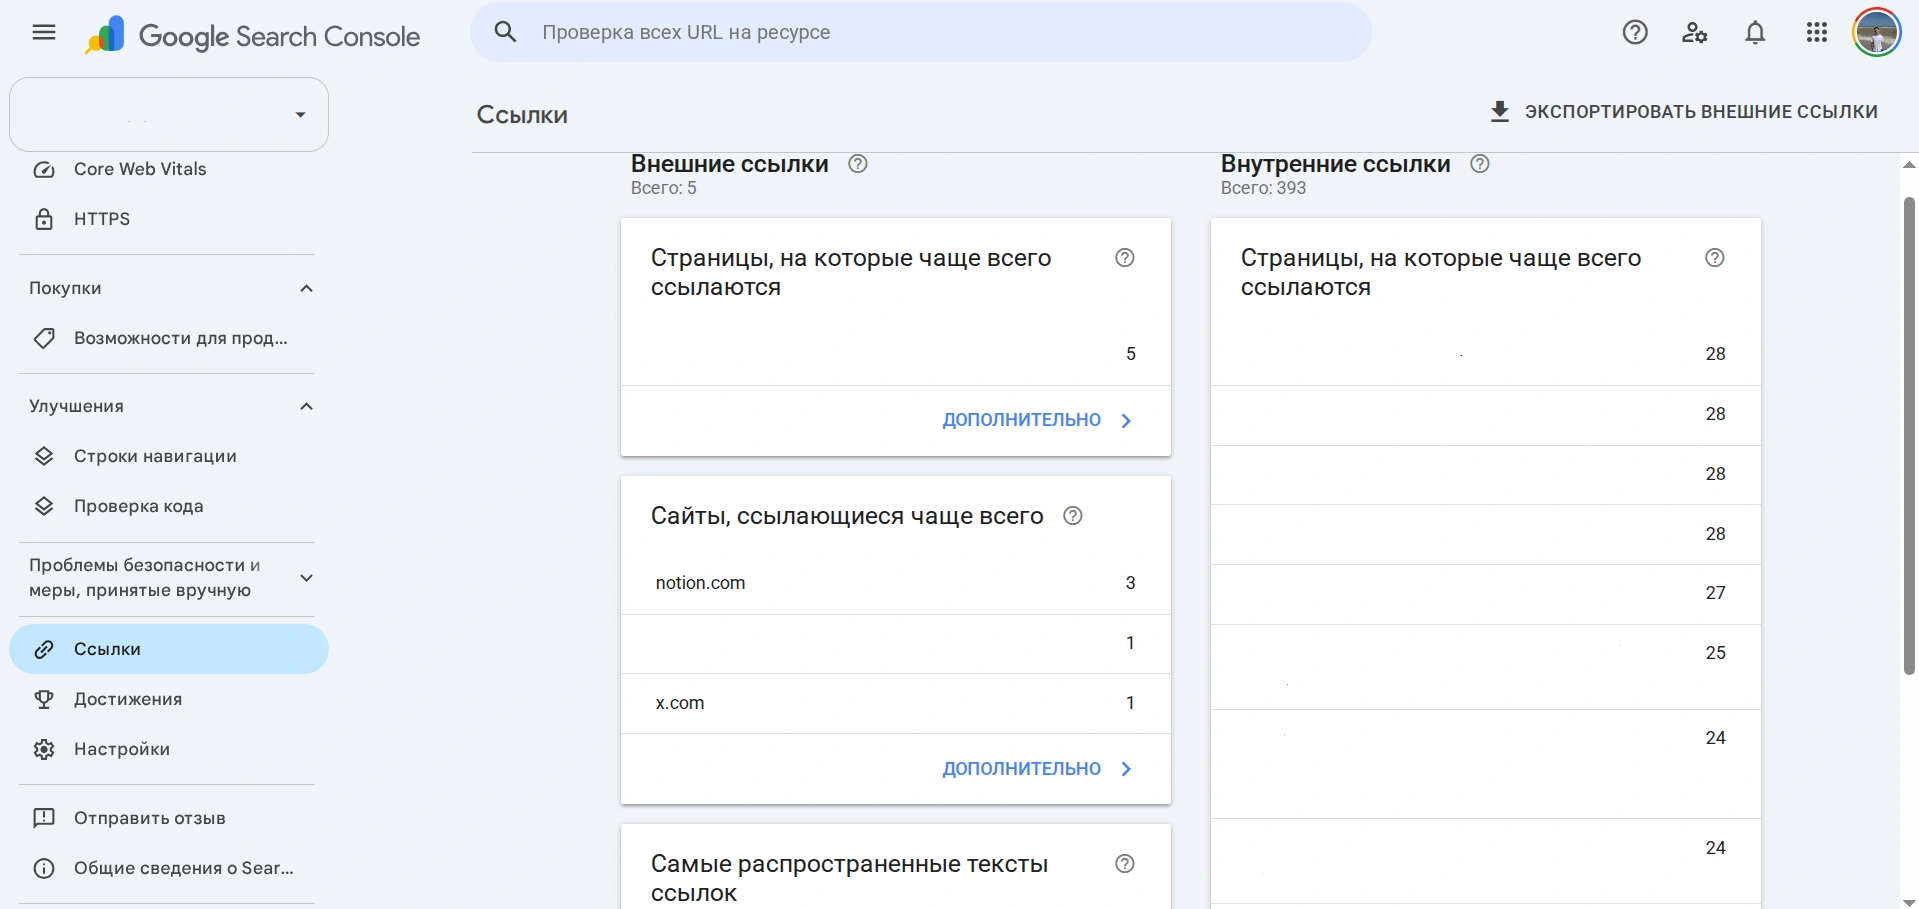The height and width of the screenshot is (909, 1919).
Task: Open Возможности для продавцов item
Action: pos(169,338)
